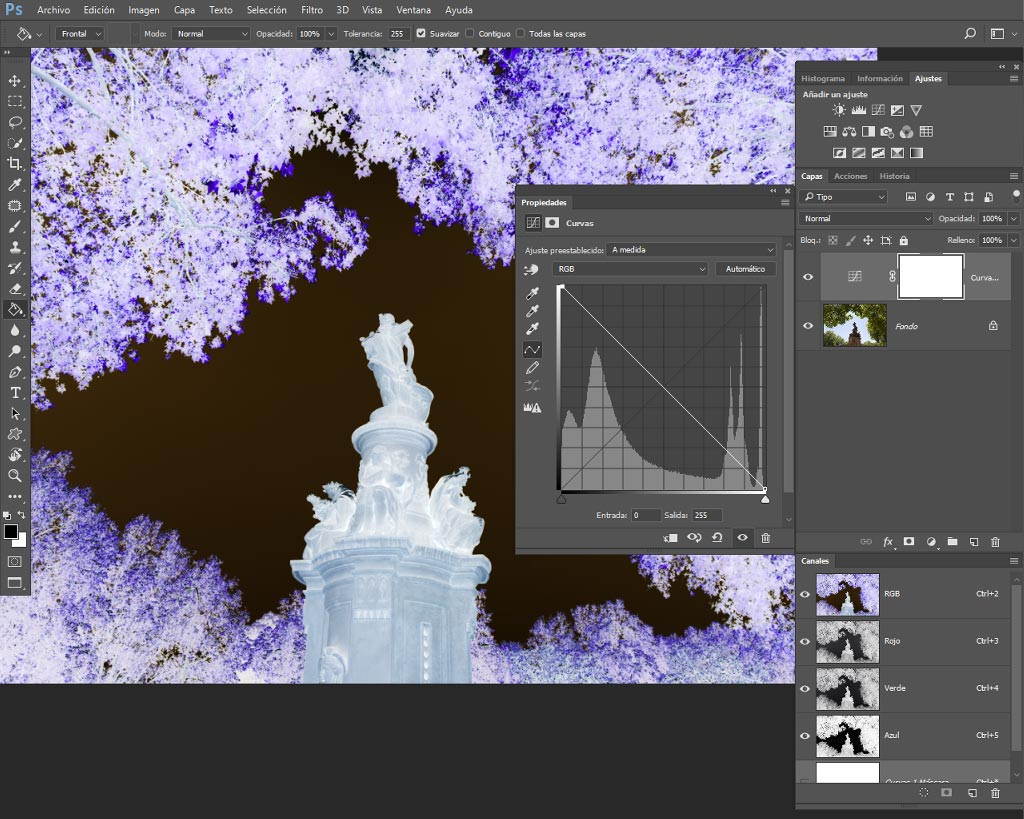Open the Canales panel menu
Screen dimensions: 1024x819
(x=1014, y=561)
